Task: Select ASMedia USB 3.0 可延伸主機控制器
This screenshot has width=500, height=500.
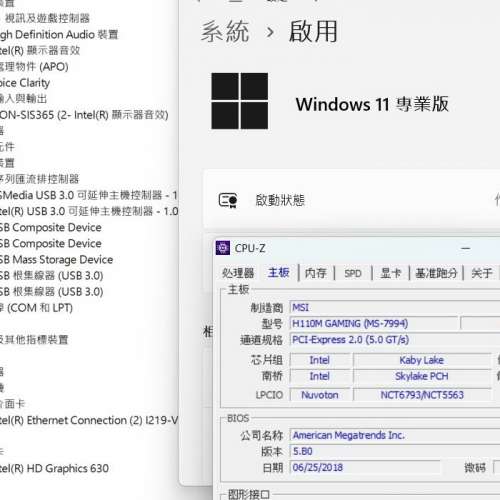Action: click(x=88, y=195)
